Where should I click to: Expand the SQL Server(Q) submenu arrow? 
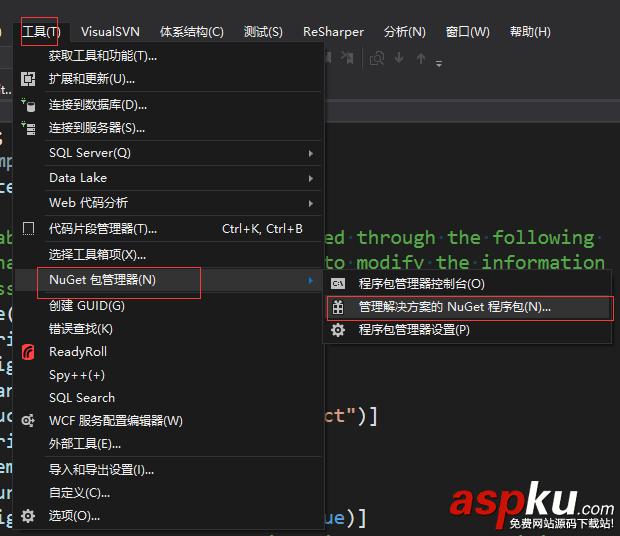pyautogui.click(x=311, y=153)
